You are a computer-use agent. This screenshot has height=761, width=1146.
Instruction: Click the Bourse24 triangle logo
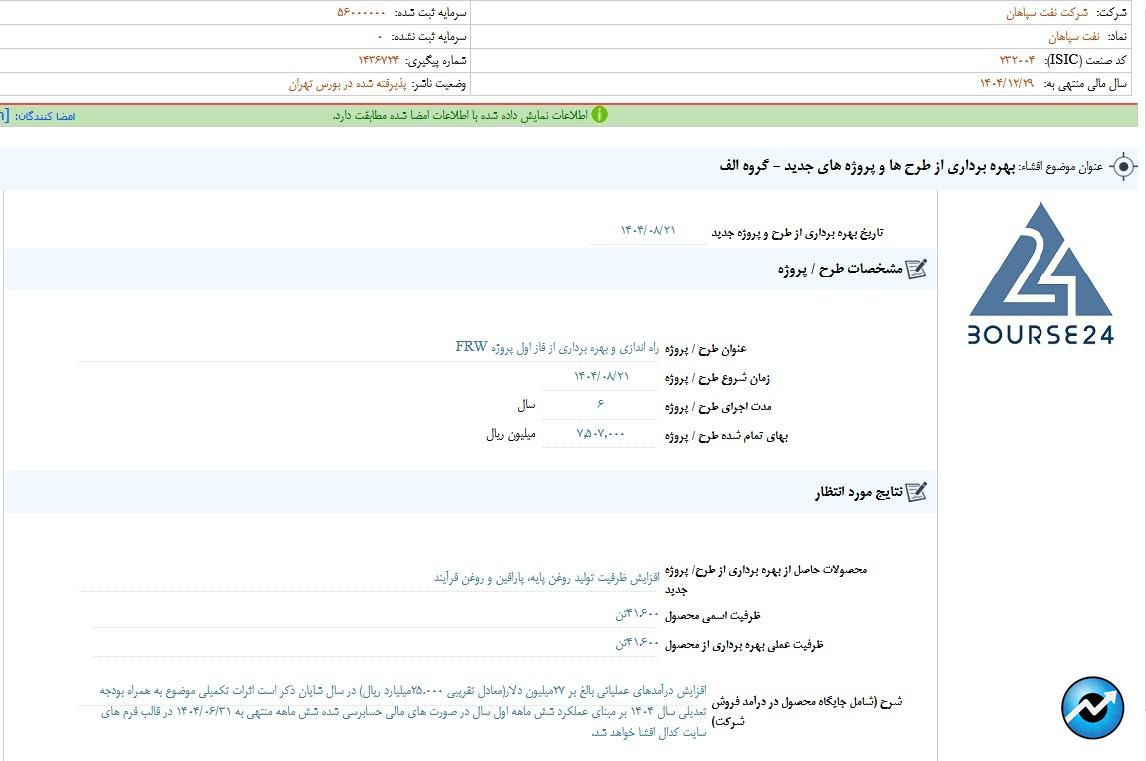point(1040,262)
